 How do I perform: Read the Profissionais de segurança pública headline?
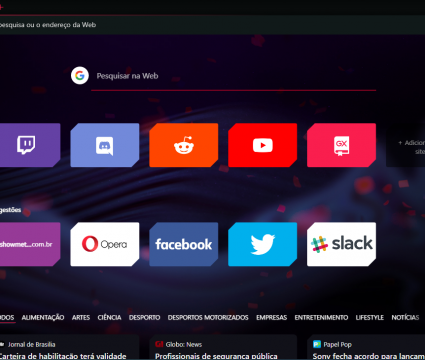[216, 356]
